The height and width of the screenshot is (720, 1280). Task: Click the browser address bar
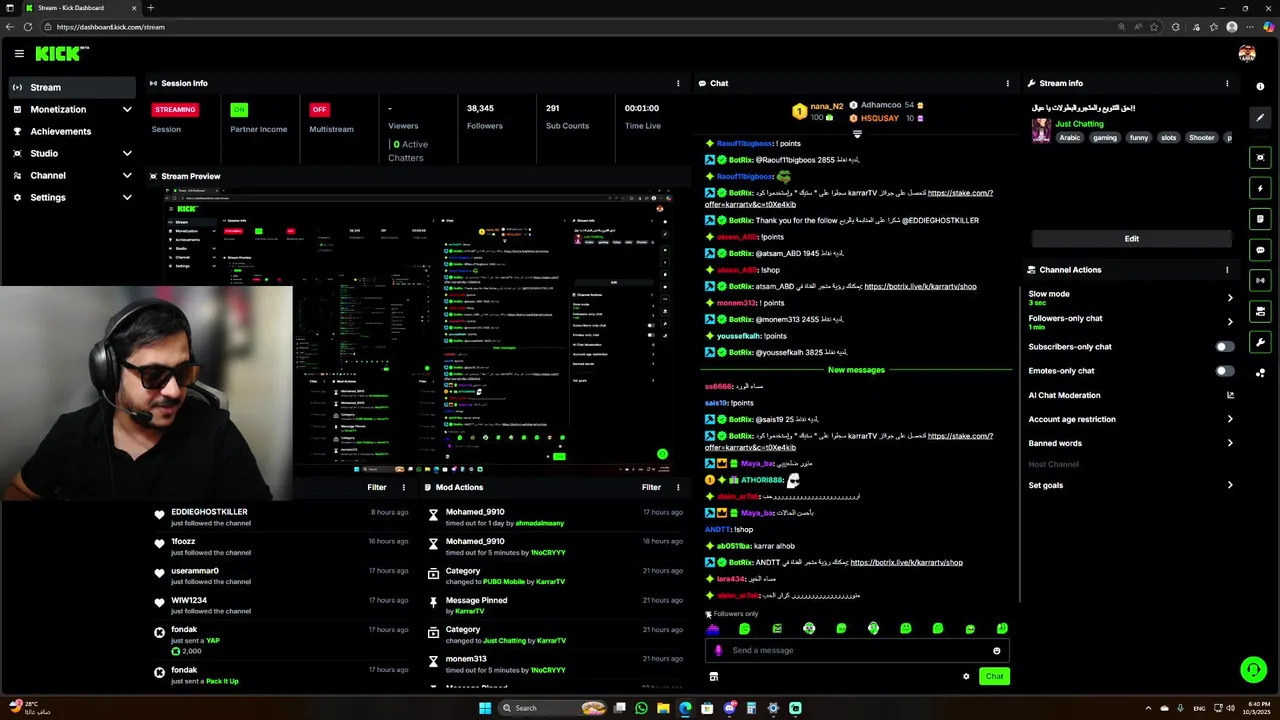point(580,27)
